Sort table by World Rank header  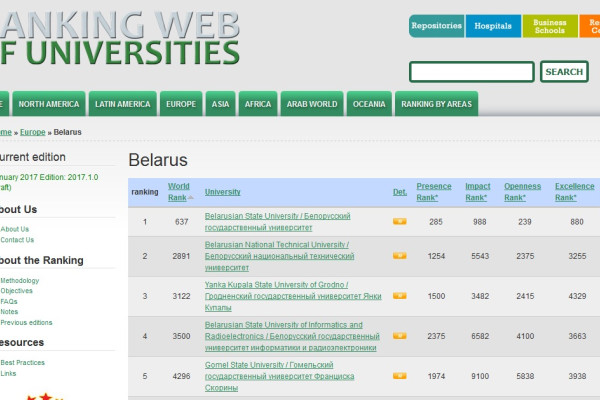(x=179, y=192)
